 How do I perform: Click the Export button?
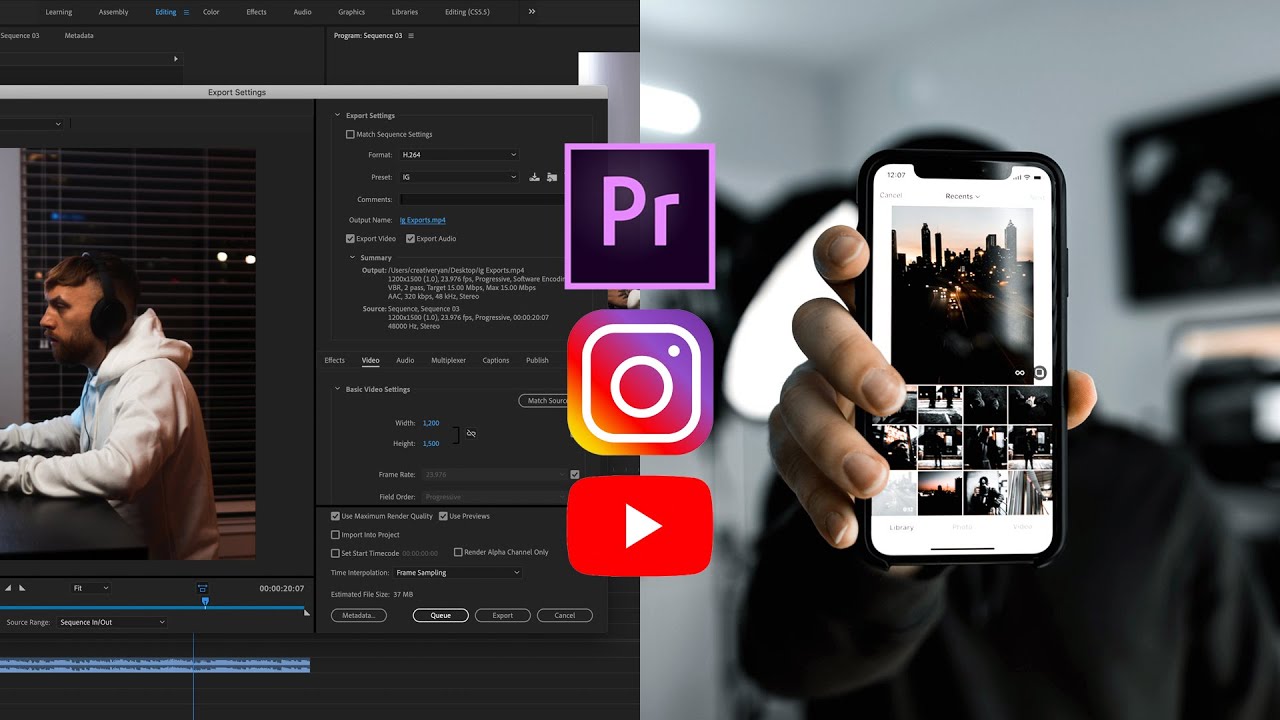click(503, 615)
